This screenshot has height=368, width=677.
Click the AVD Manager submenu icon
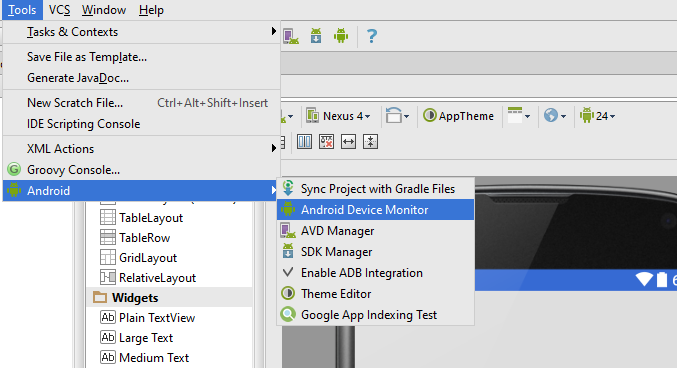[x=288, y=231]
